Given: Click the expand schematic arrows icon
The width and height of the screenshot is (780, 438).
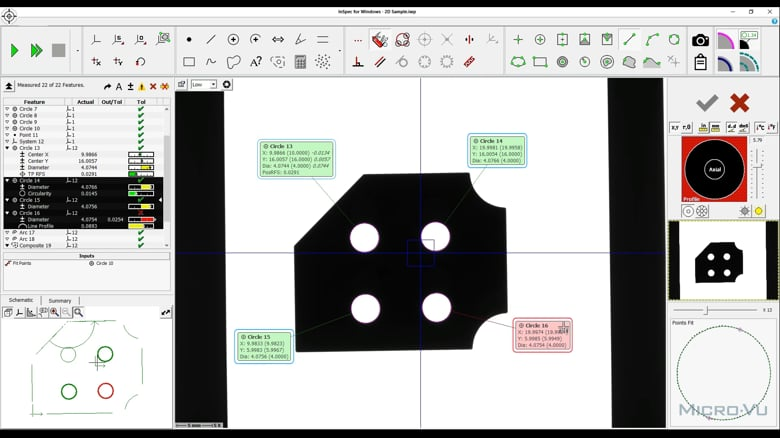Looking at the screenshot, I should point(166,313).
